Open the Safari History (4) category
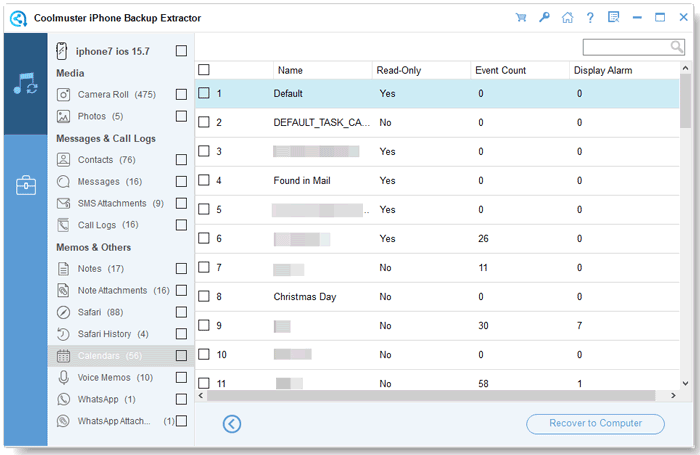Screen dimensions: 700x455 click(x=113, y=334)
